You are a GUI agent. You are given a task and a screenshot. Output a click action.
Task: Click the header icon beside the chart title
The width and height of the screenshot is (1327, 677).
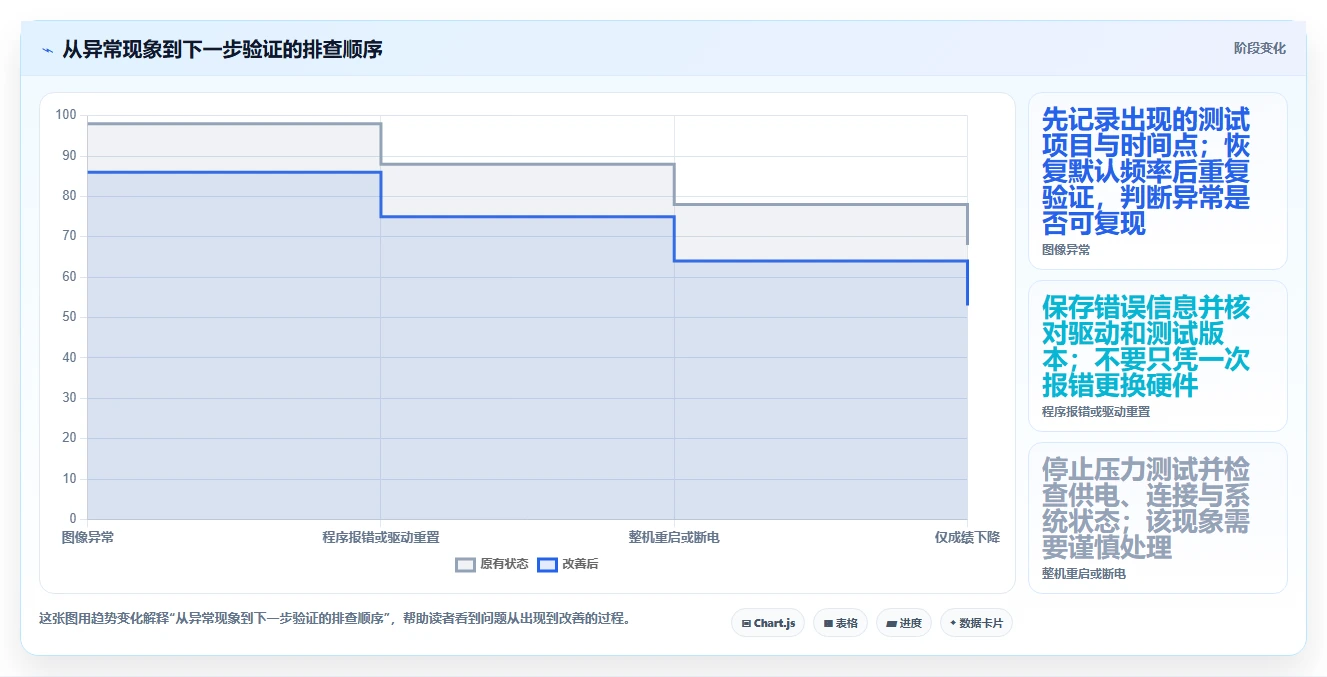click(x=48, y=49)
